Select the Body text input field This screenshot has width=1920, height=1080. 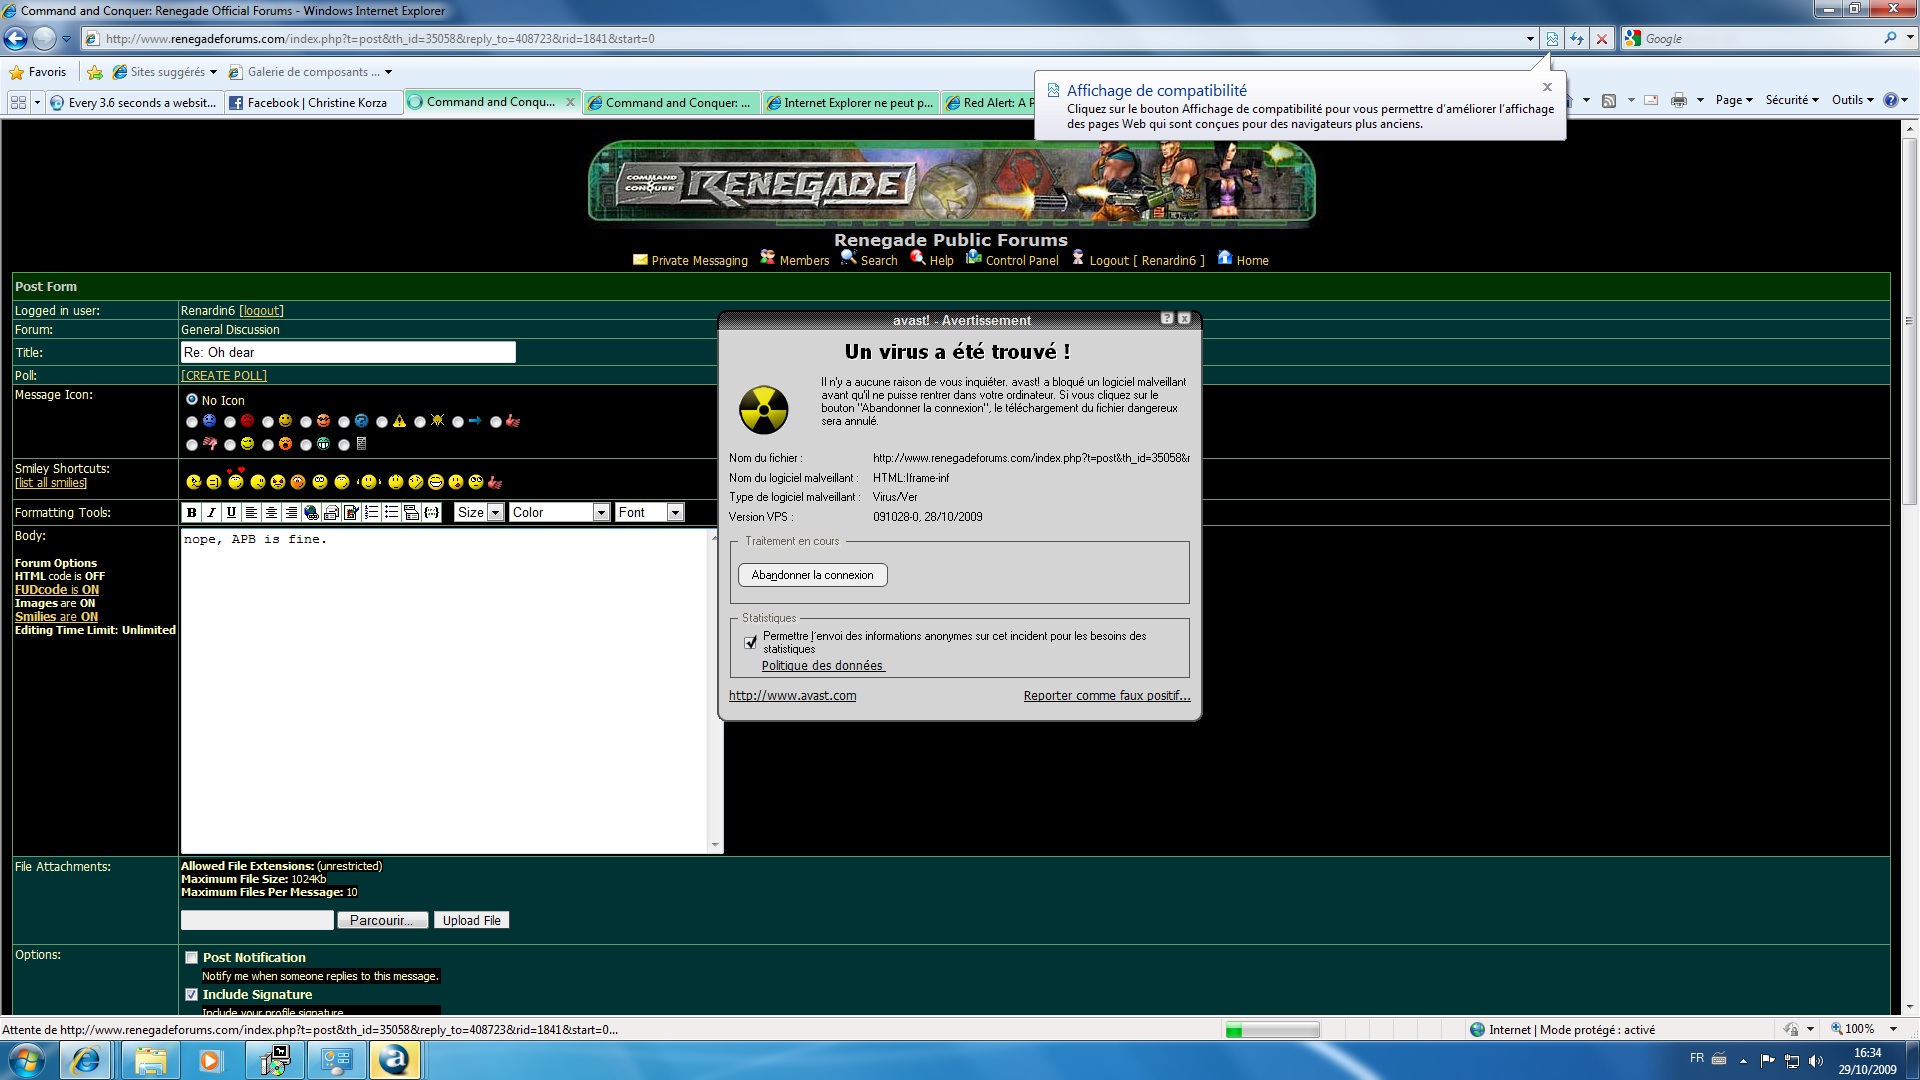[448, 686]
